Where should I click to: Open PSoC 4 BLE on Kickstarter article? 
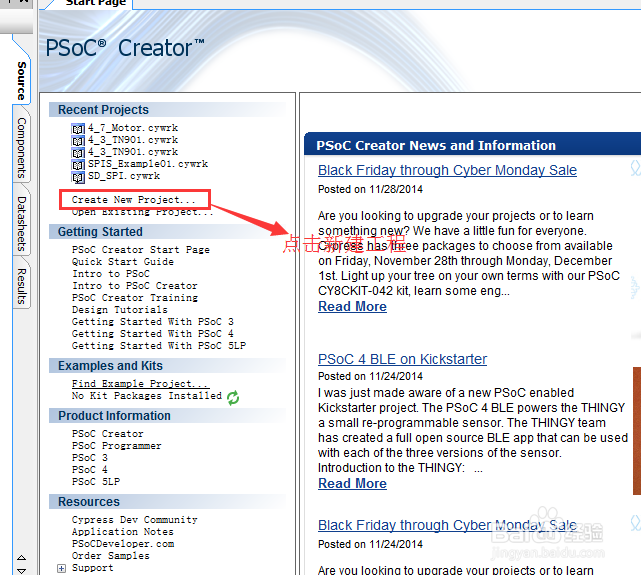point(402,359)
